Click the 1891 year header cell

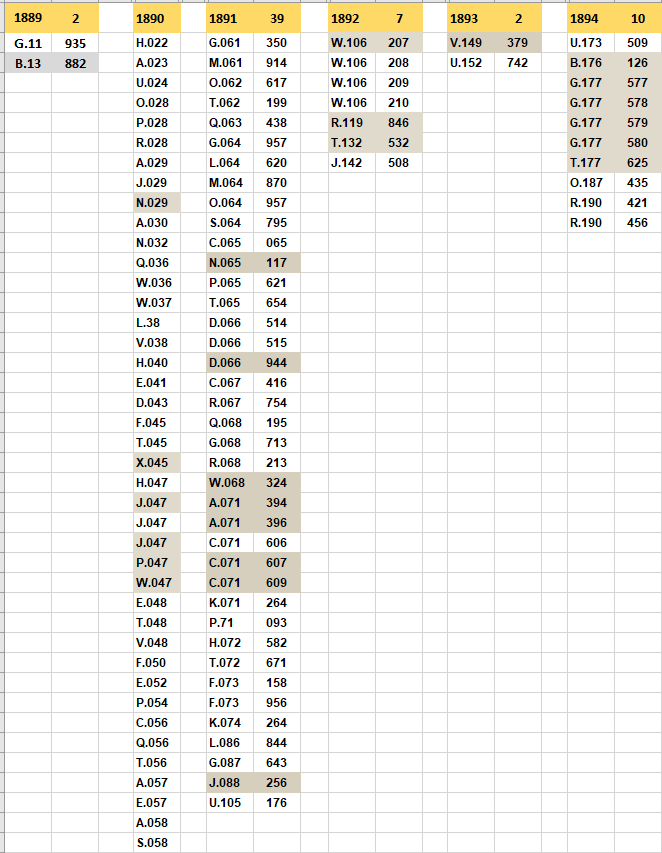point(230,18)
